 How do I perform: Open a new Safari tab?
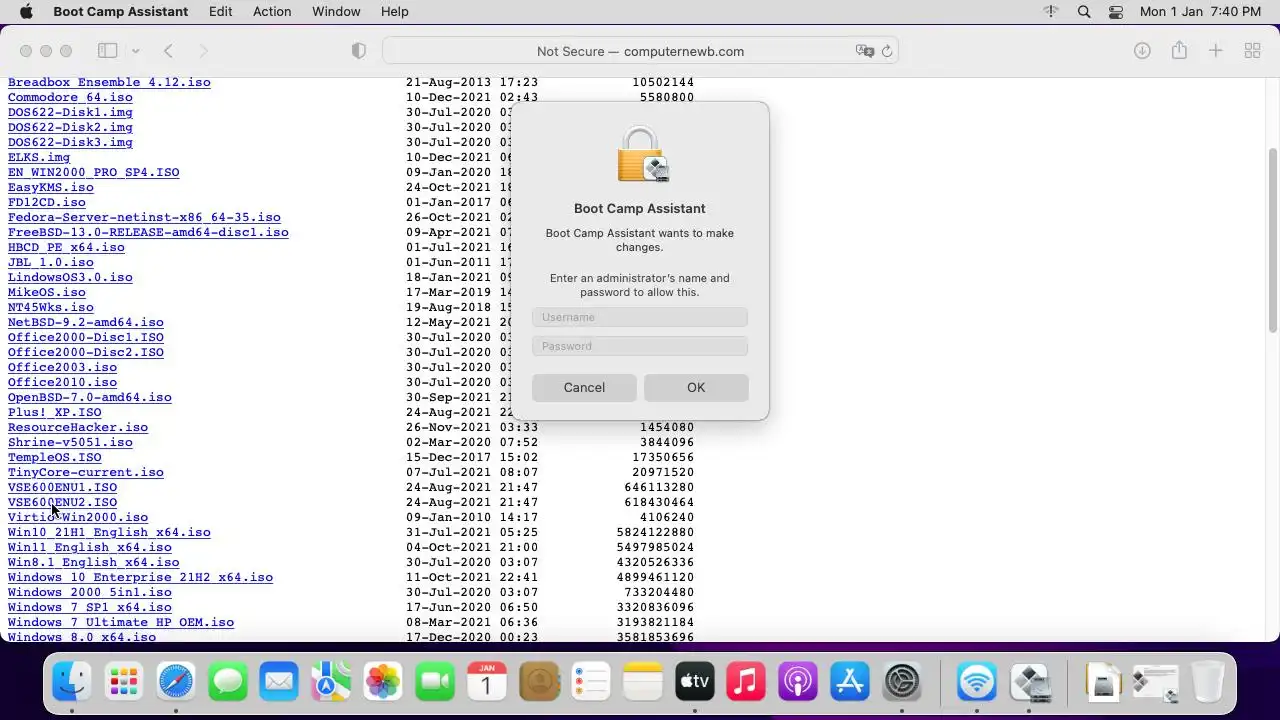click(x=1216, y=51)
